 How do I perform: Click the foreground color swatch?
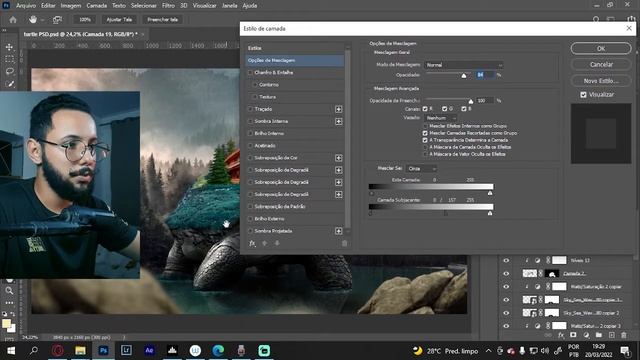coord(6,324)
